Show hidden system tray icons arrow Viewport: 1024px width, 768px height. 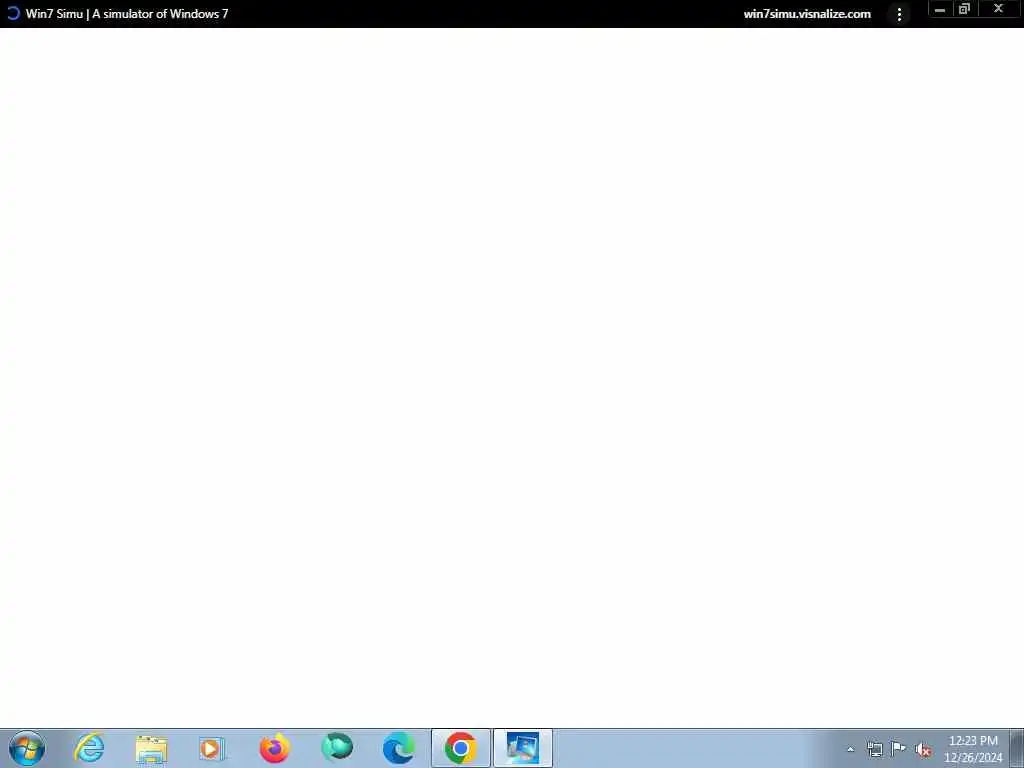coord(850,750)
